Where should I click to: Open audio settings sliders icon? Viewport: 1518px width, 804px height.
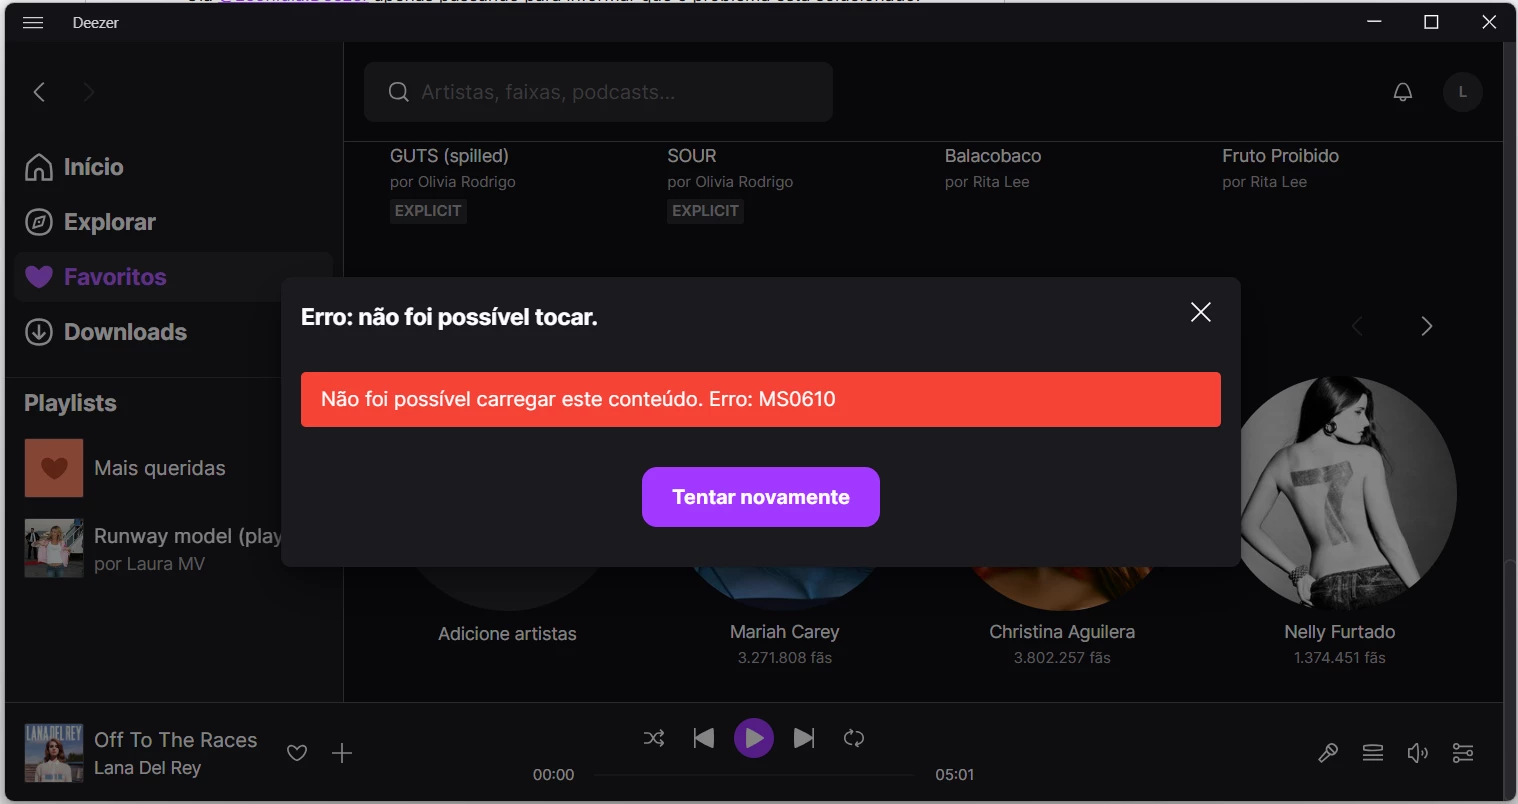(x=1463, y=753)
